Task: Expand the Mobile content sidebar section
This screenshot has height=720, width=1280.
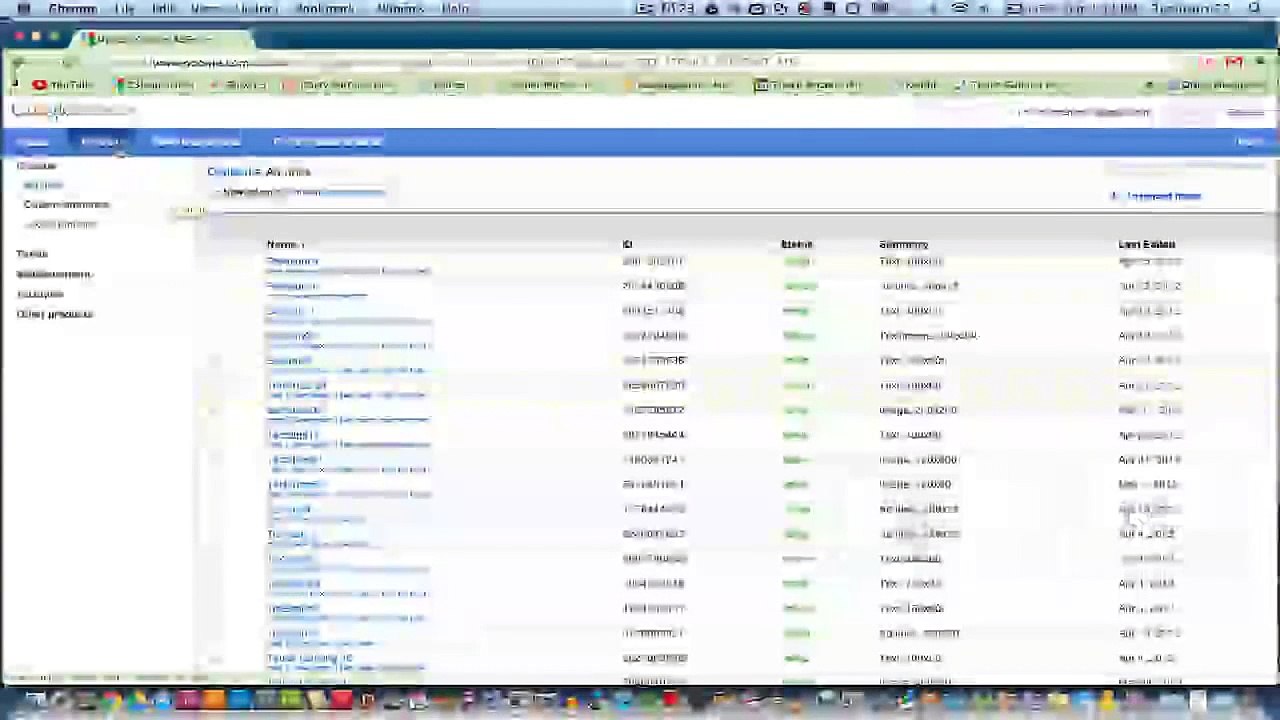Action: 54,274
